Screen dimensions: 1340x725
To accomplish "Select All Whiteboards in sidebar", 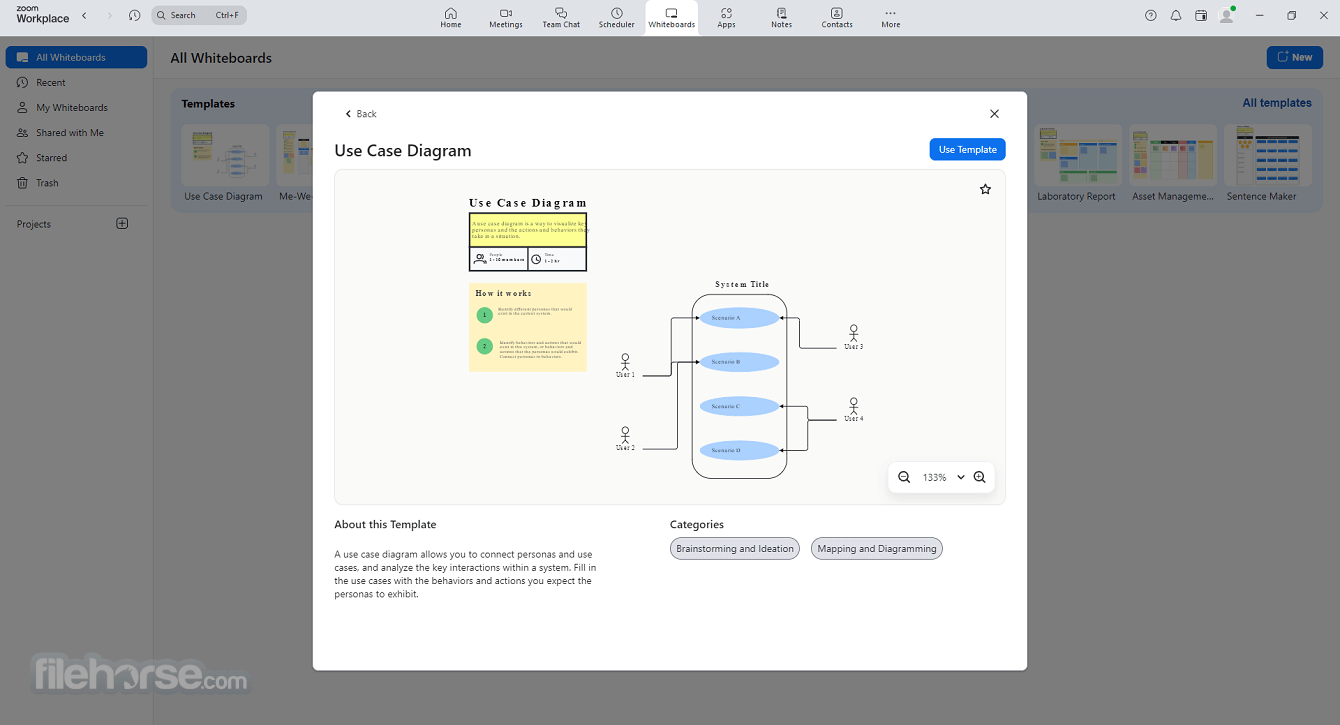I will [x=76, y=57].
